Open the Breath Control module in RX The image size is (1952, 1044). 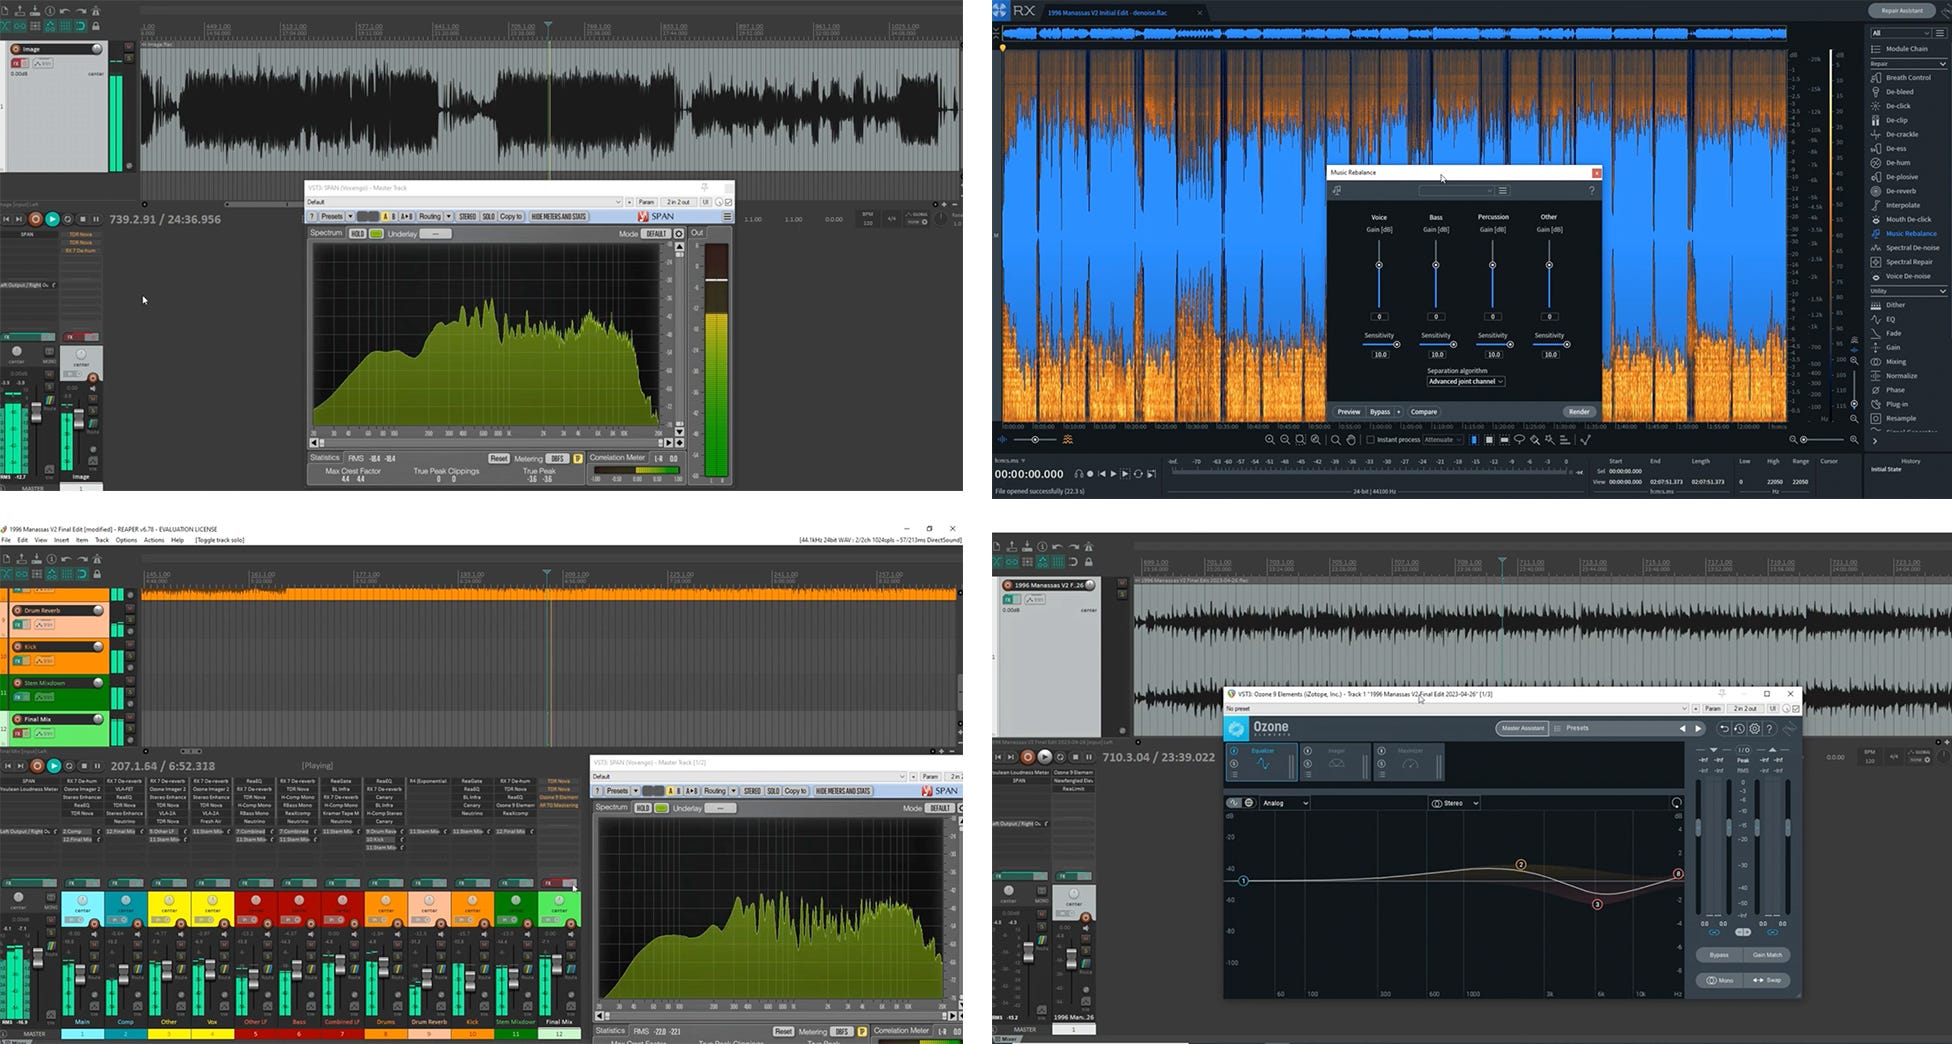(1907, 78)
